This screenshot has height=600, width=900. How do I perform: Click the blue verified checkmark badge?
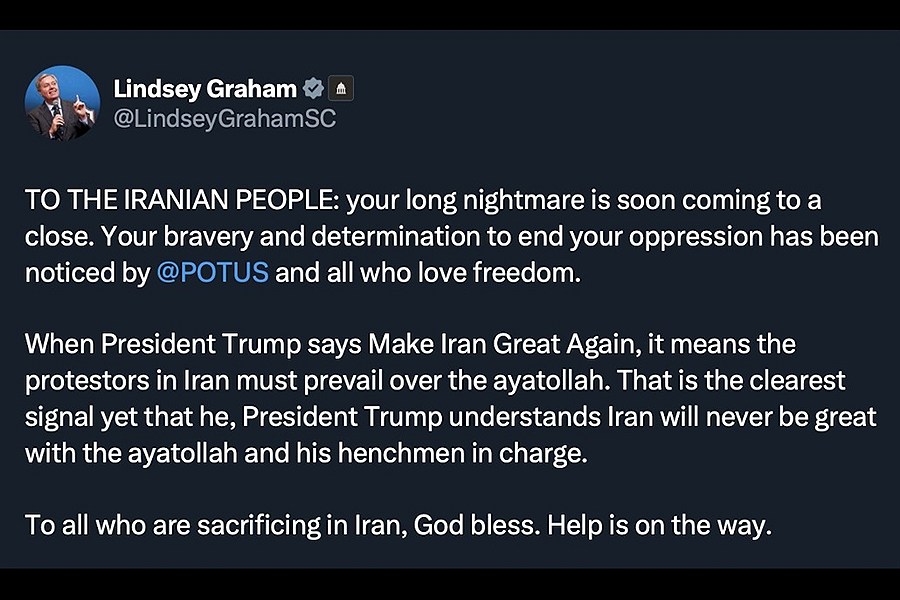(x=313, y=89)
